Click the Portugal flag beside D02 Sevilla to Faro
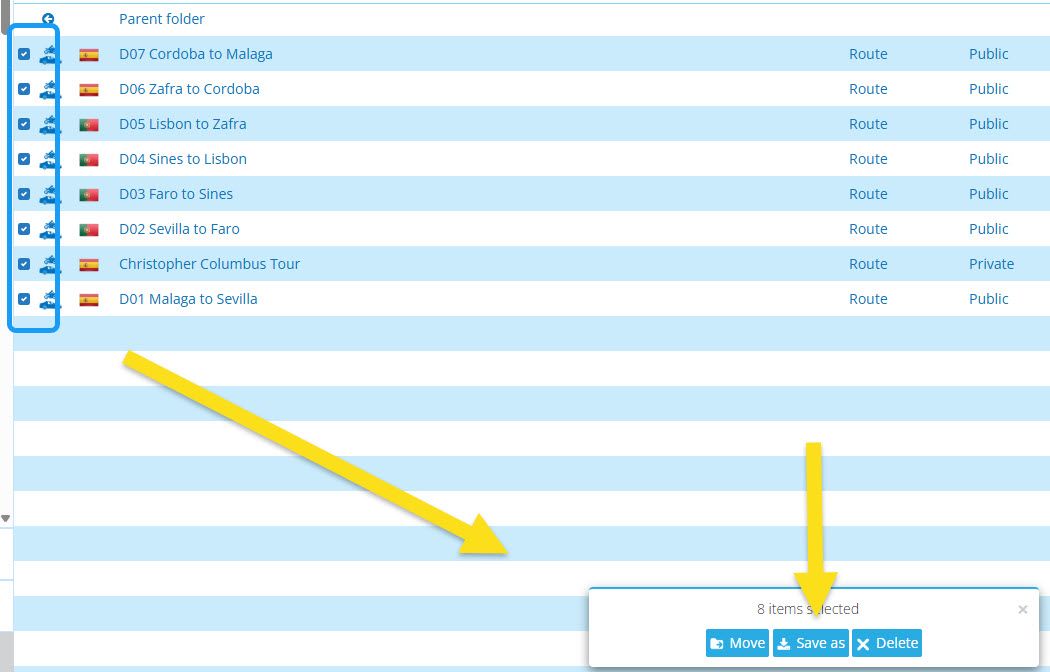The image size is (1050, 672). point(89,230)
